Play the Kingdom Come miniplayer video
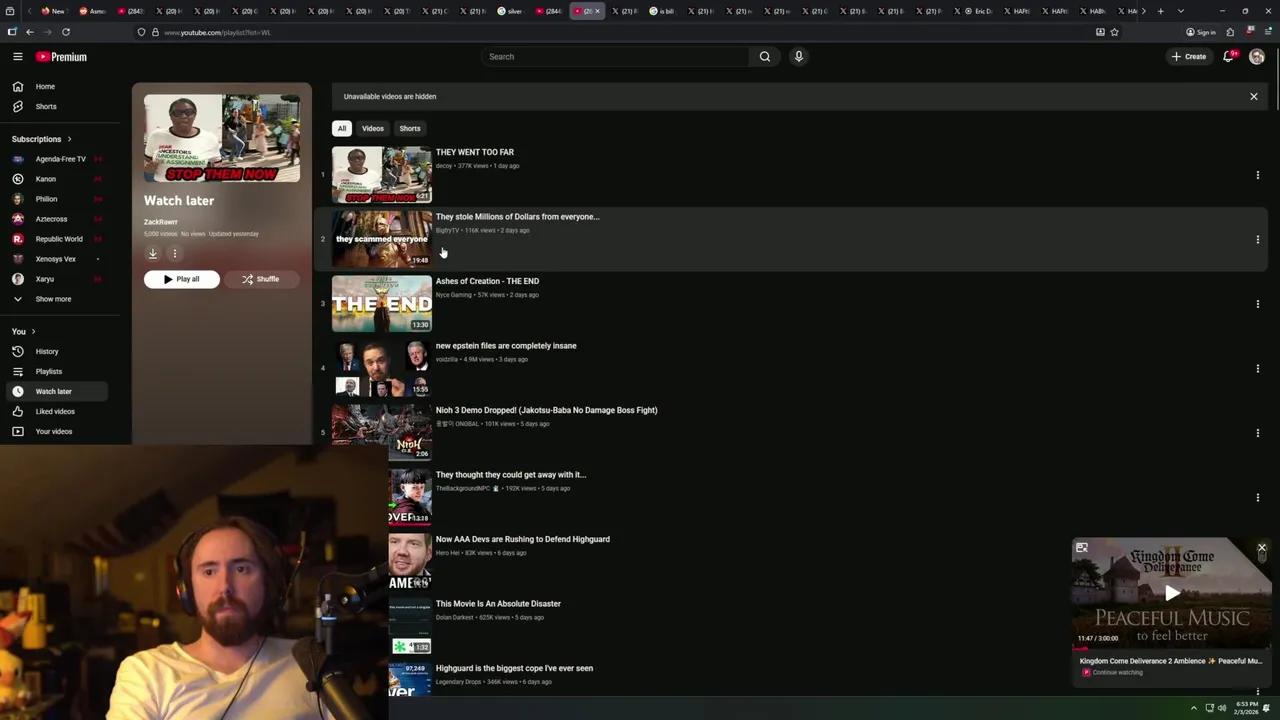 click(x=1172, y=593)
